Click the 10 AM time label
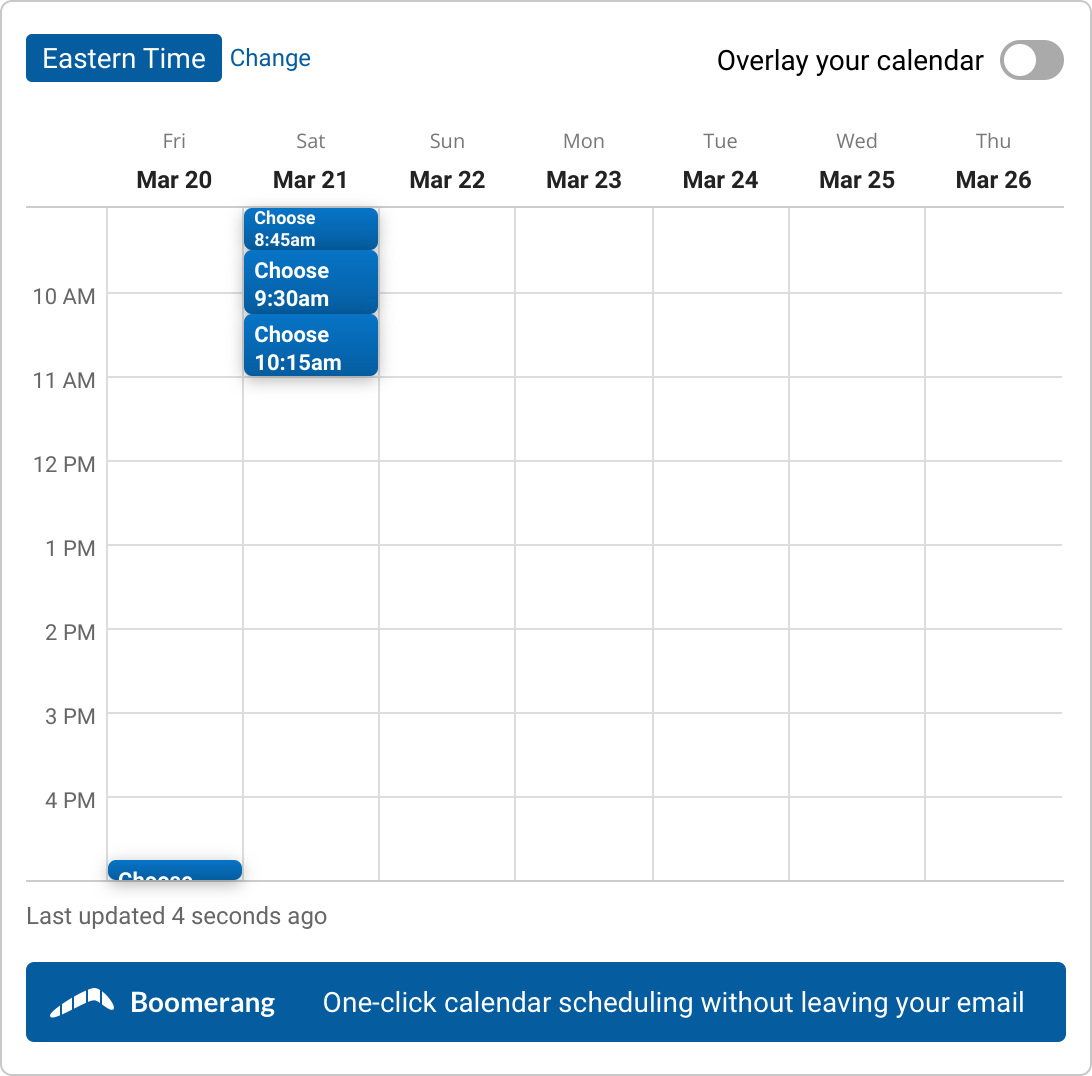This screenshot has height=1076, width=1092. click(x=64, y=296)
